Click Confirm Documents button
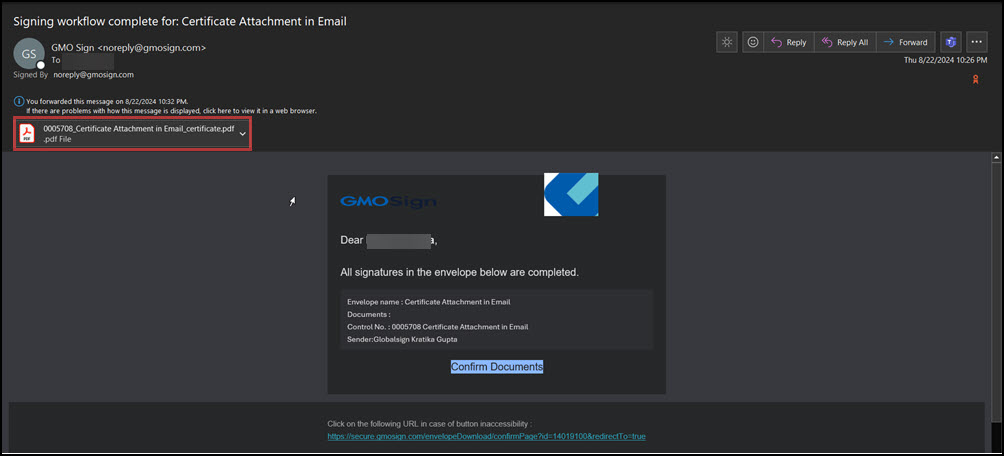Image resolution: width=1004 pixels, height=456 pixels. [497, 367]
